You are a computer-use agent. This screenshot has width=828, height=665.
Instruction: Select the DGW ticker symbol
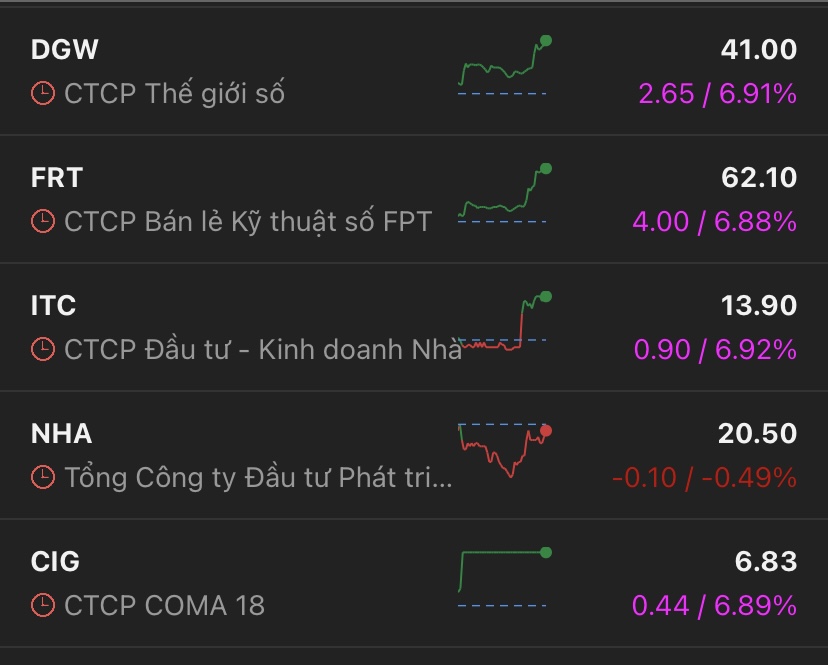click(x=65, y=49)
